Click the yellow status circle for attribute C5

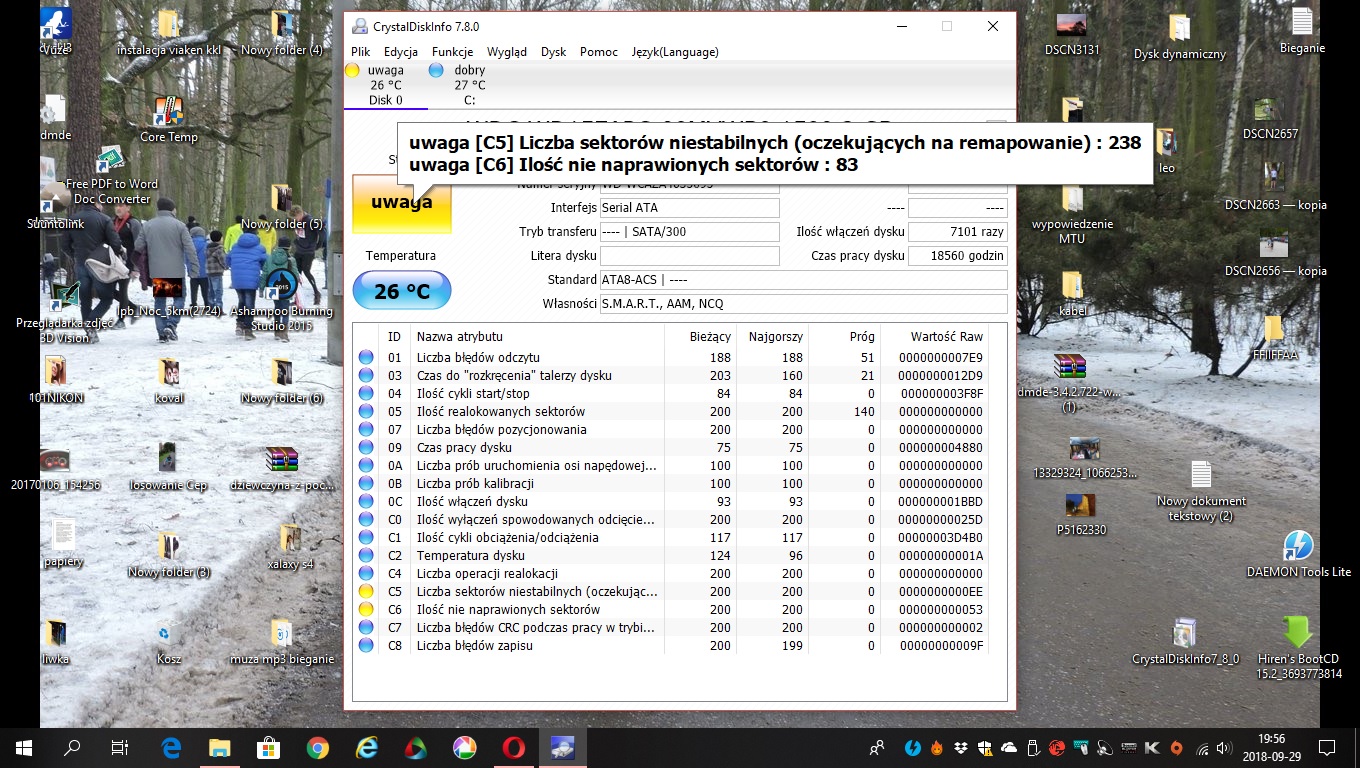[x=366, y=591]
